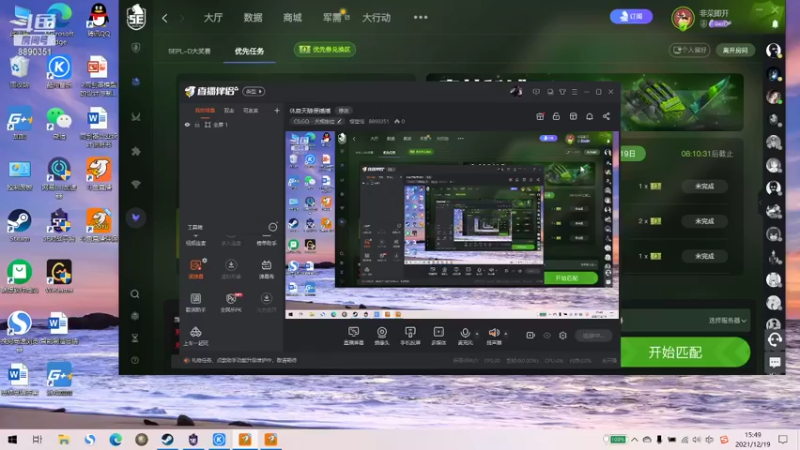Expand the more (...) menu in 5E
Screen dimensions: 800x450
pos(420,17)
